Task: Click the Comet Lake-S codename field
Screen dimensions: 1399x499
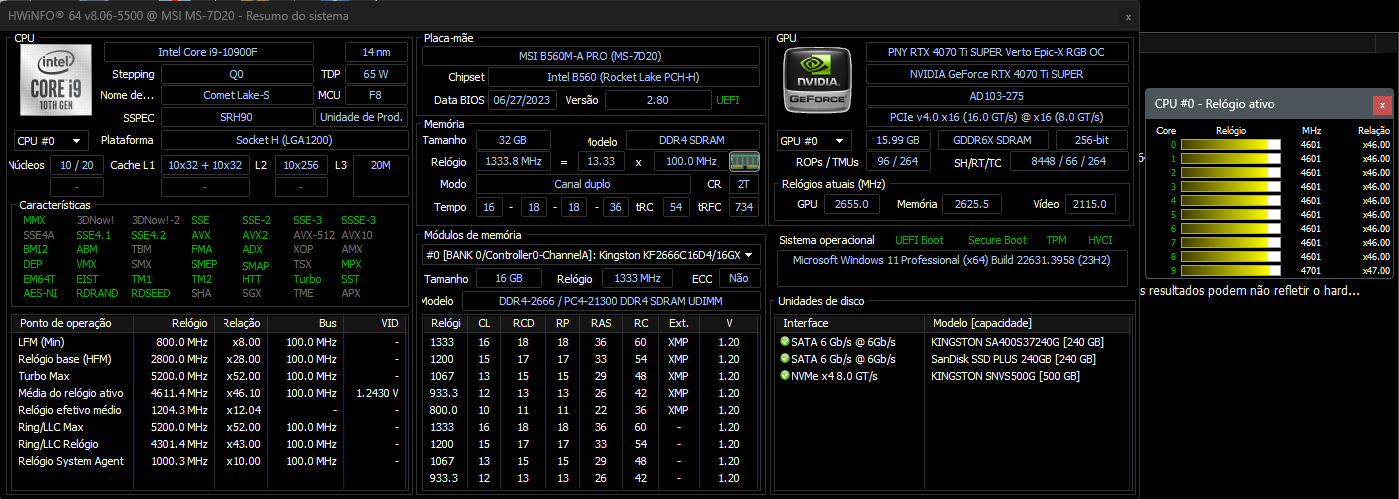Action: point(237,96)
